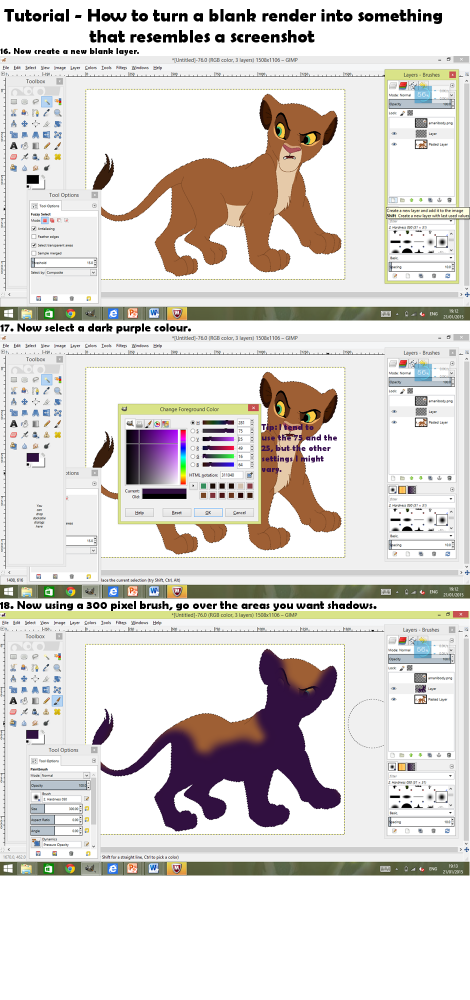Pick Text tool in step 16 toolbox

point(14,145)
